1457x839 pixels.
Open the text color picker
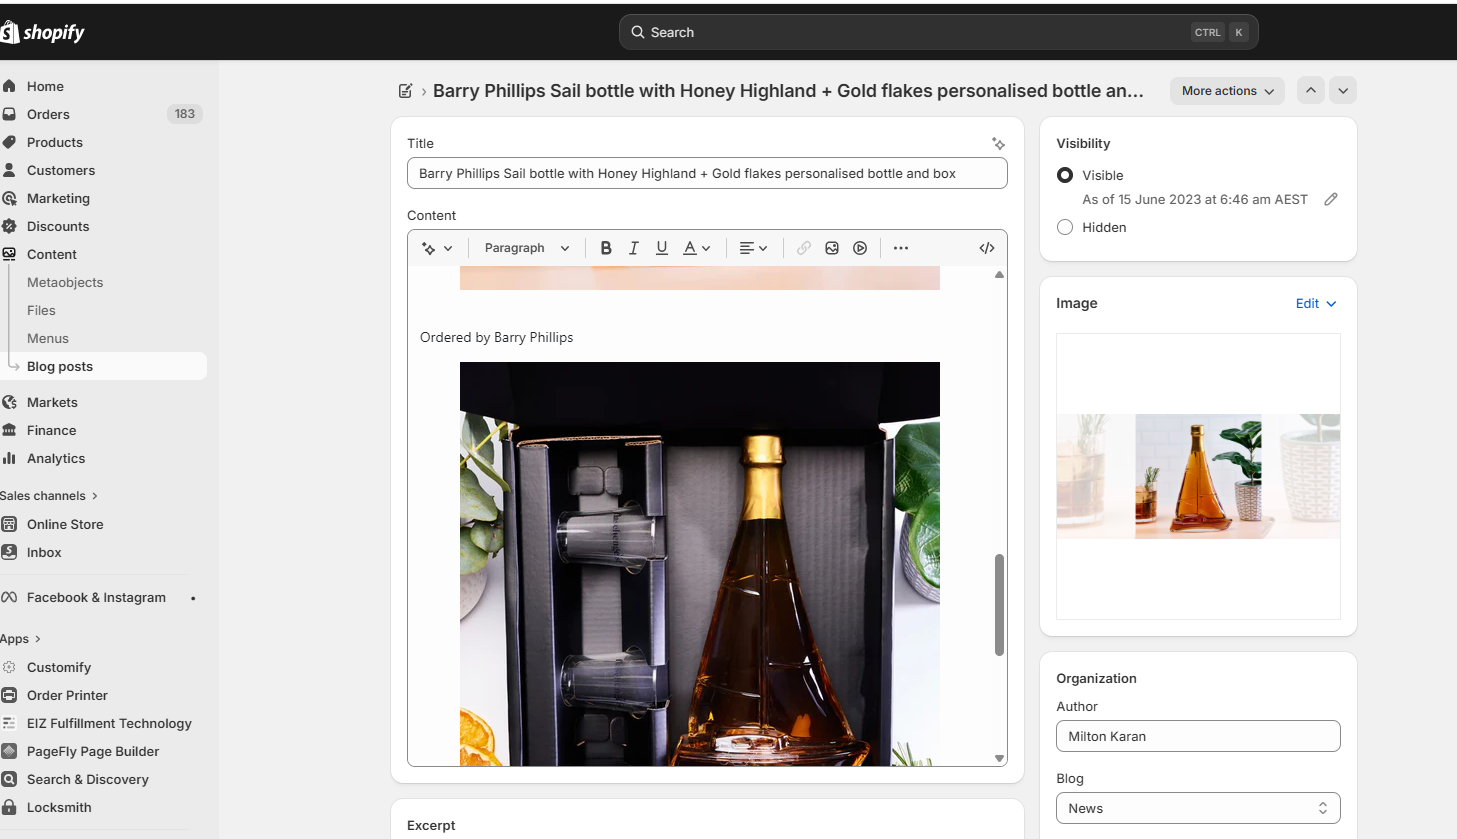[x=696, y=248]
